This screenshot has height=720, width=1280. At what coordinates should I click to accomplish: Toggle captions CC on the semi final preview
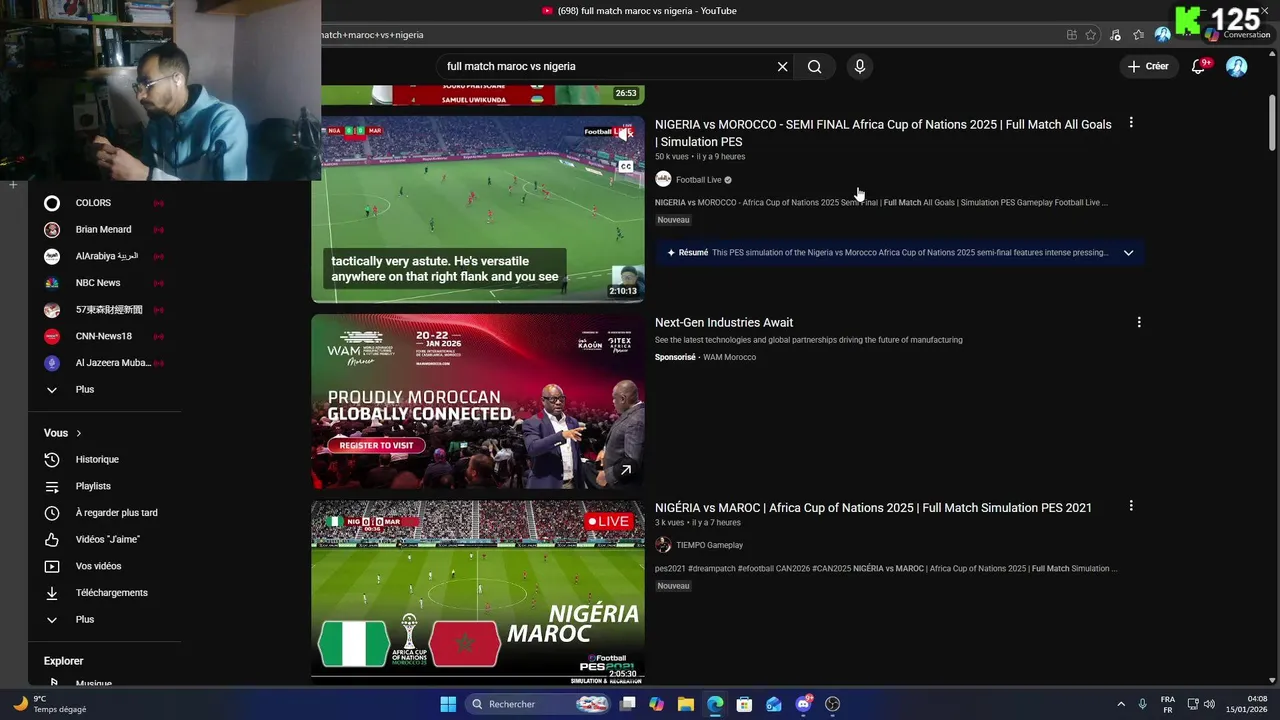pos(626,167)
